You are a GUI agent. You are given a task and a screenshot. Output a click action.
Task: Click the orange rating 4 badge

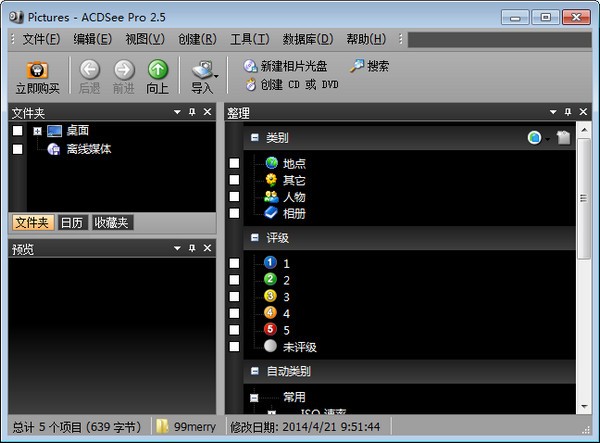270,313
